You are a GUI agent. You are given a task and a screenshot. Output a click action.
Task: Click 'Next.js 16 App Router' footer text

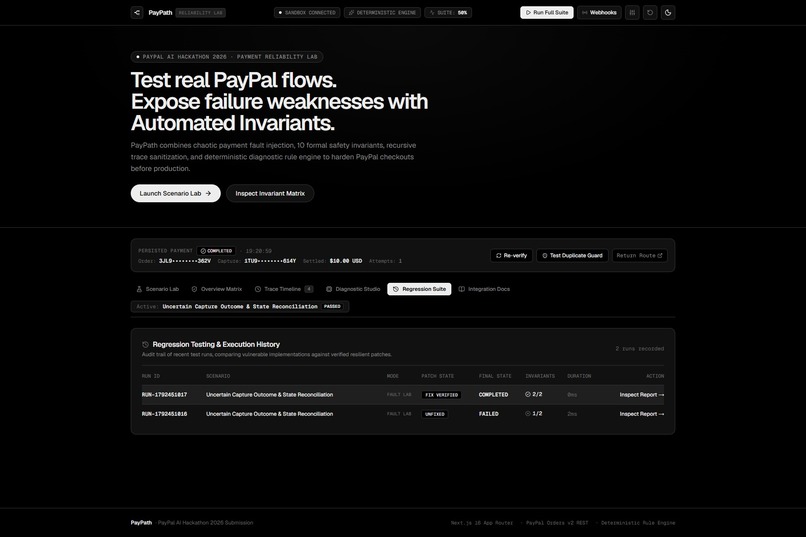[482, 523]
